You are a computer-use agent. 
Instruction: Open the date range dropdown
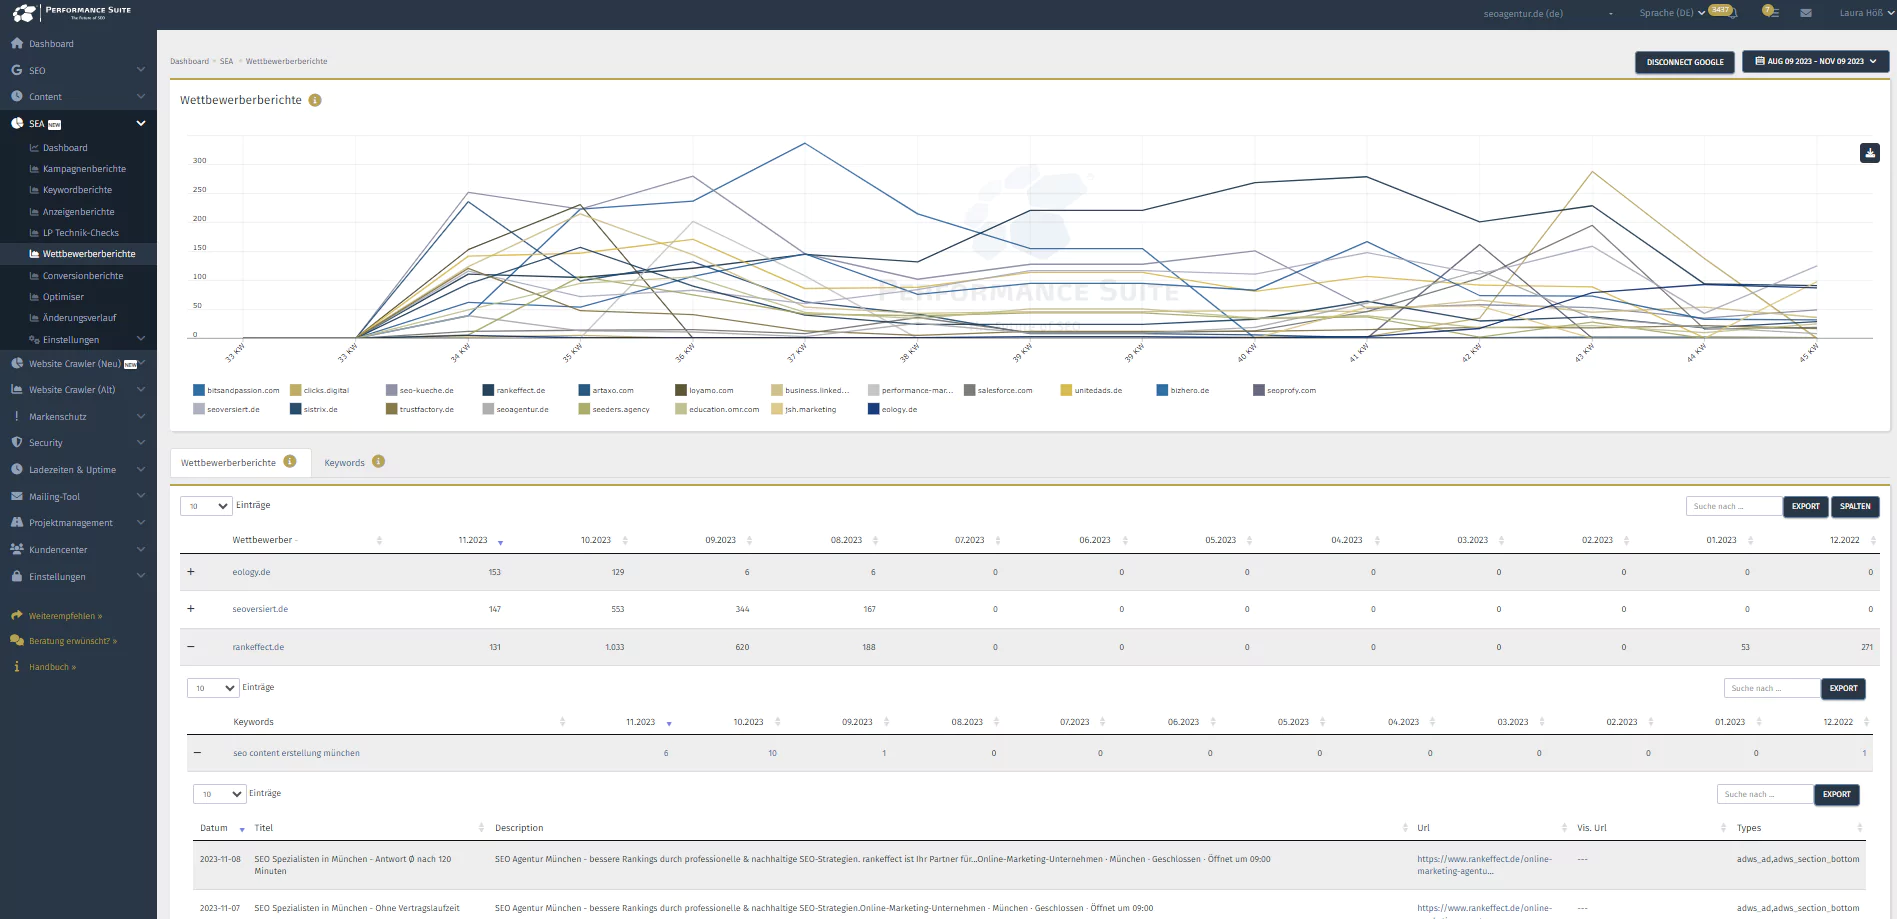(1816, 61)
